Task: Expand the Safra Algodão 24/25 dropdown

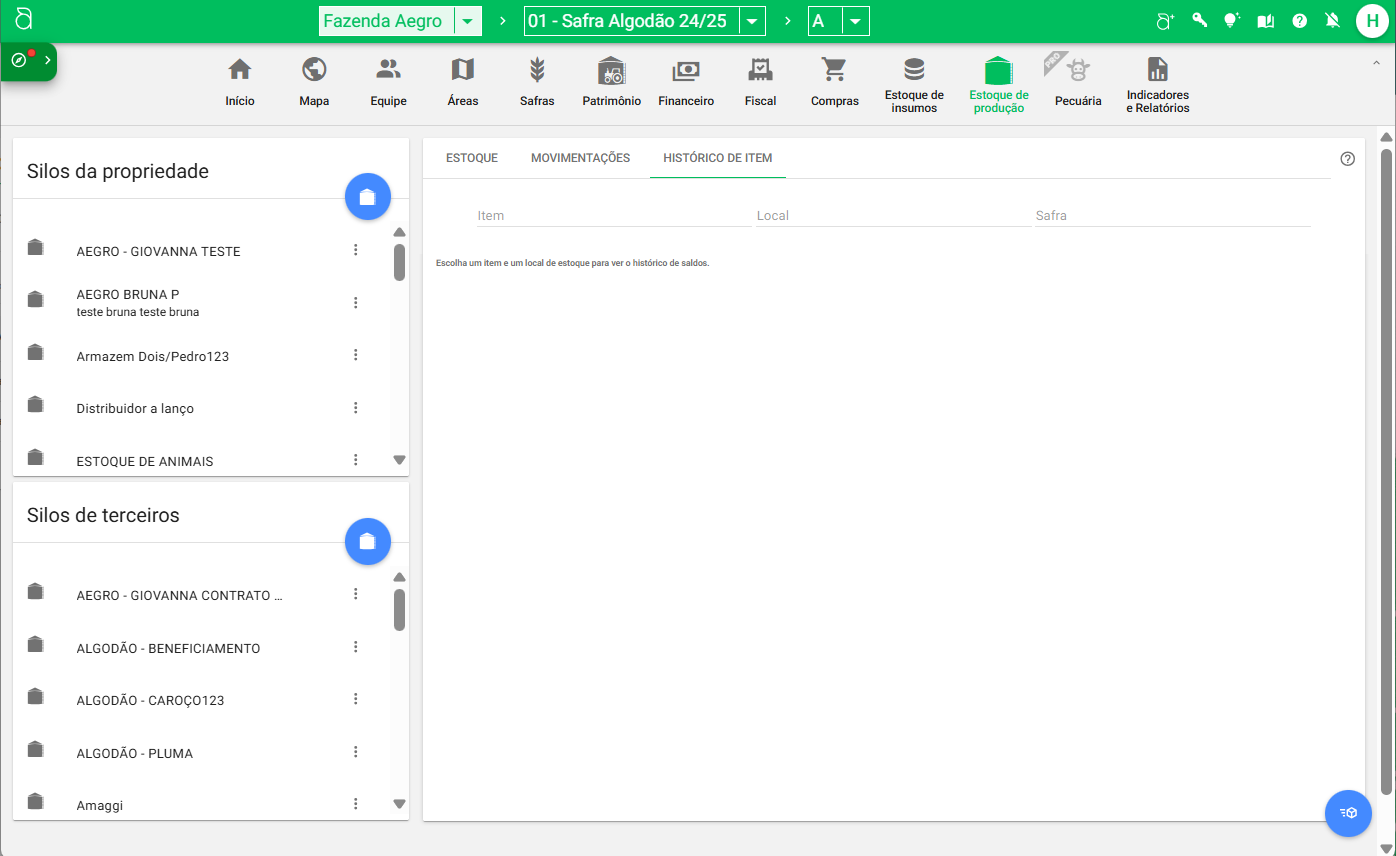Action: tap(753, 21)
